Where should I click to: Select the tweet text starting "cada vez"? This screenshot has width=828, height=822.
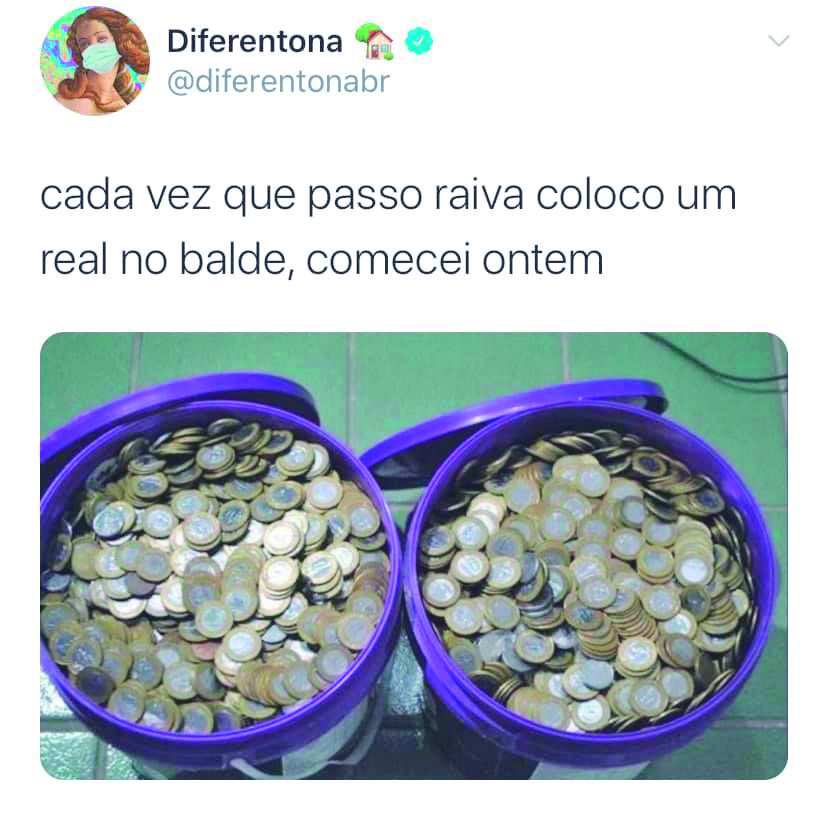pos(388,227)
